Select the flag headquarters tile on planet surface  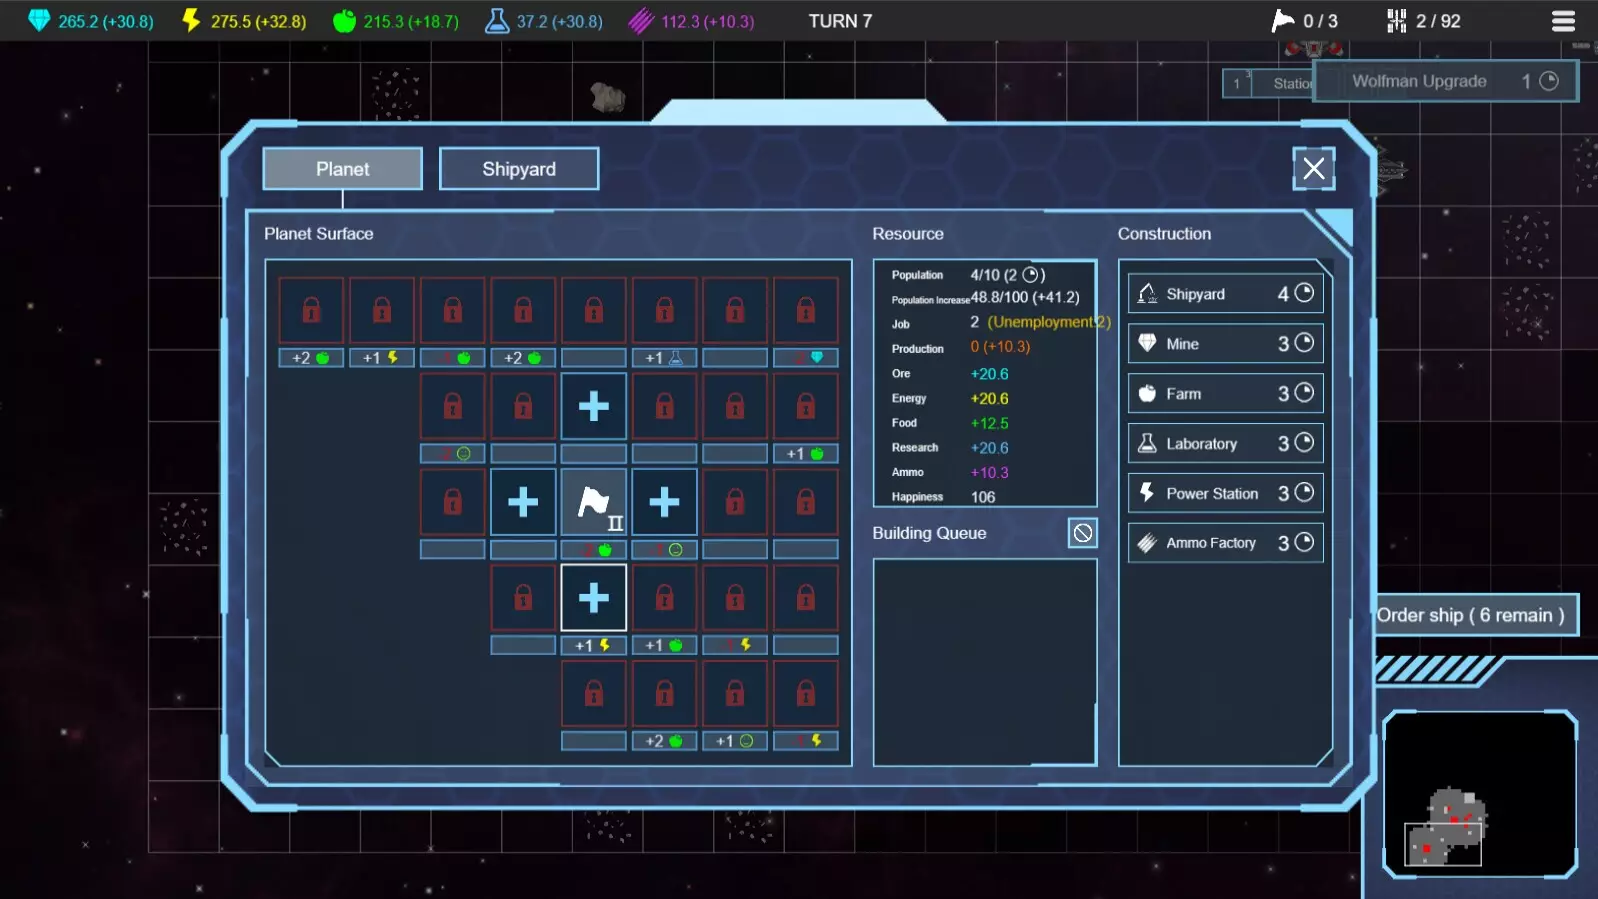click(594, 502)
